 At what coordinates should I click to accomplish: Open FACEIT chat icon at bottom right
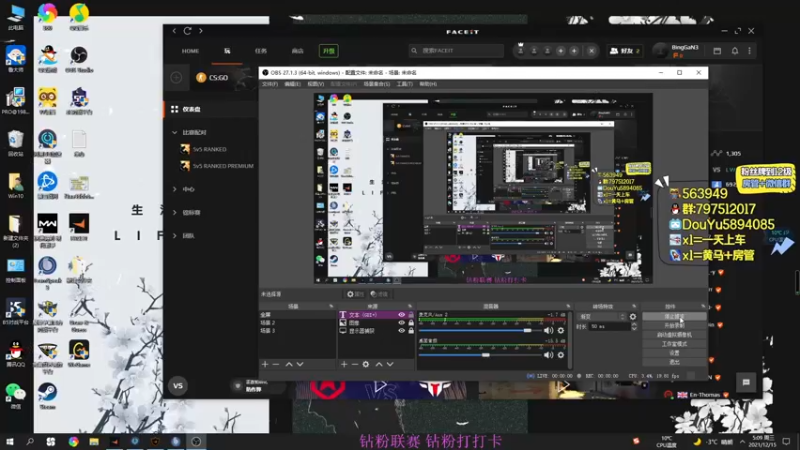point(746,382)
